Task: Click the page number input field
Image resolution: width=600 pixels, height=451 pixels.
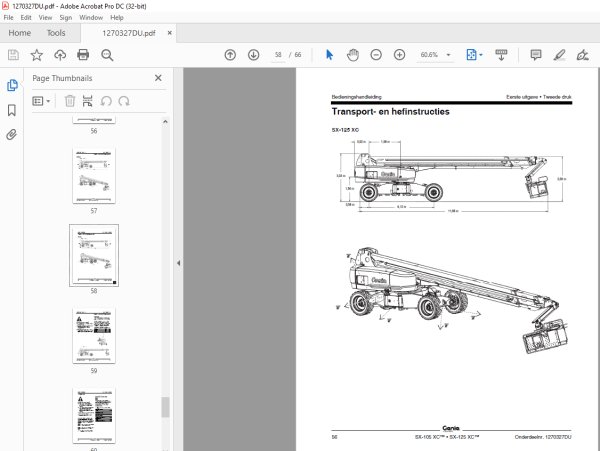Action: point(278,55)
